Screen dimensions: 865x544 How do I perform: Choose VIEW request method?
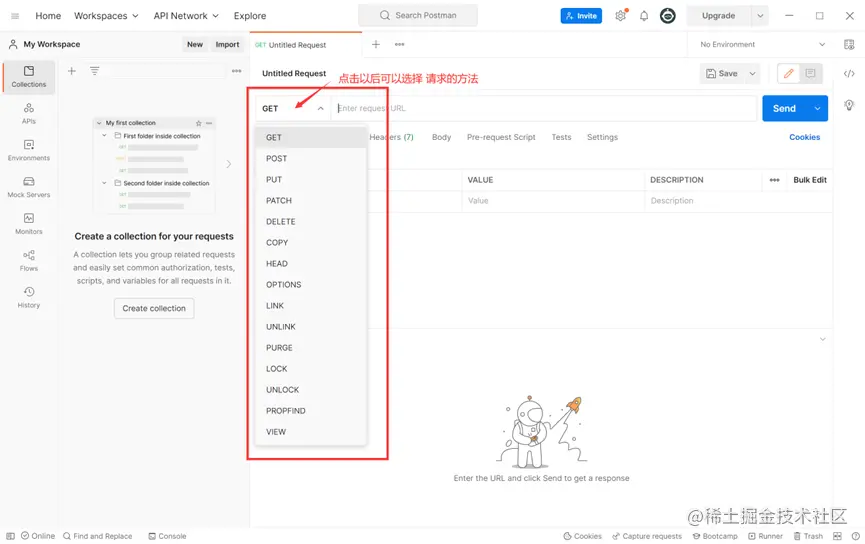(x=311, y=431)
